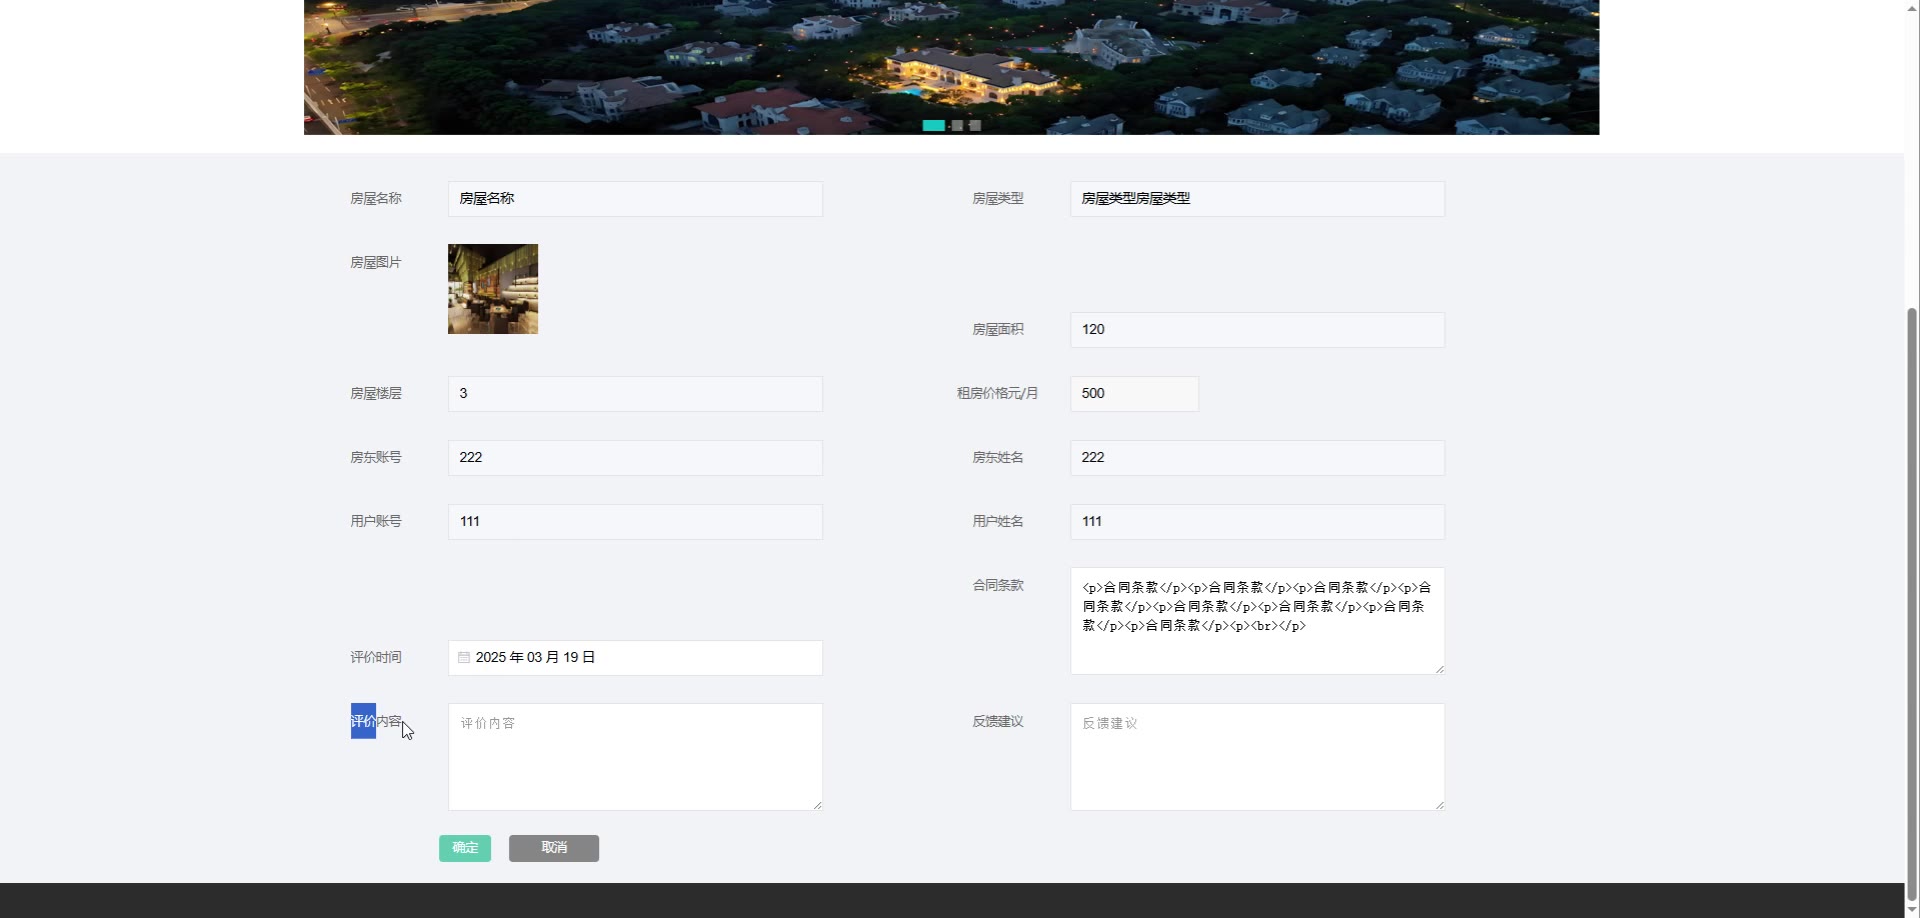Click the 房东姓名 input field
Viewport: 1920px width, 918px height.
(x=1257, y=458)
